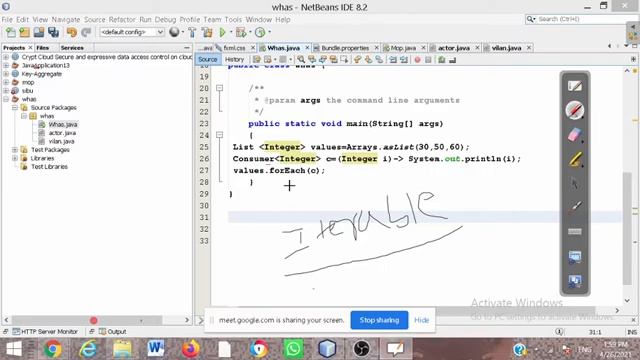Screen dimensions: 640x360
Task: Switch to the actor.java tab
Action: pos(453,48)
